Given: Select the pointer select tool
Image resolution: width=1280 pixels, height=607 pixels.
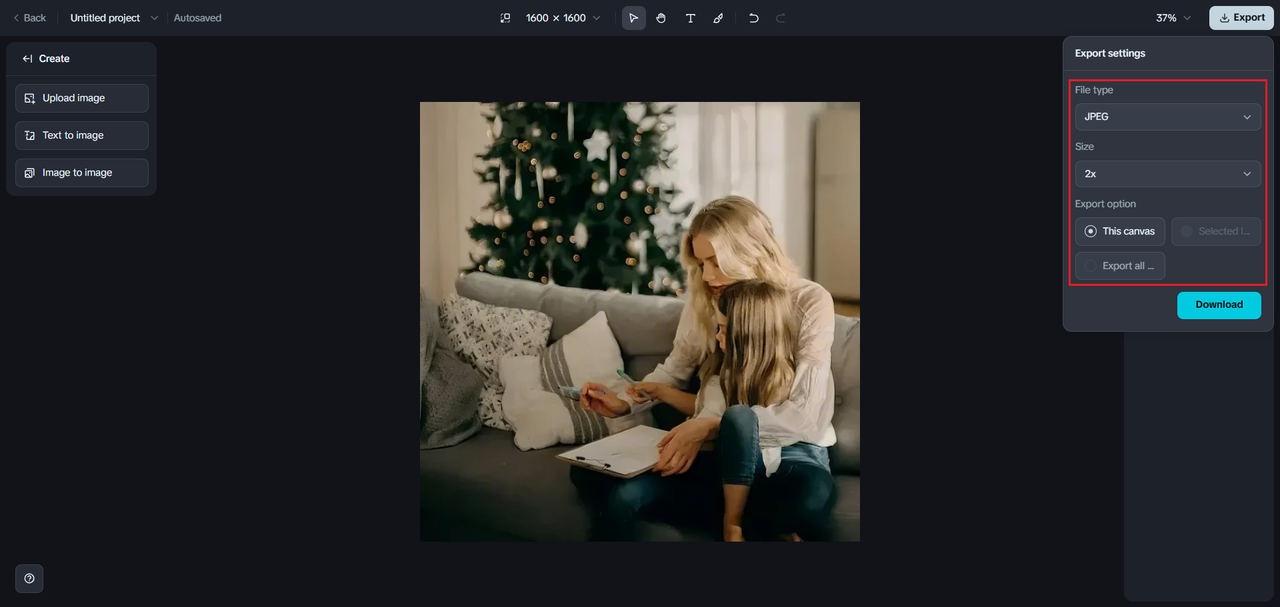Looking at the screenshot, I should (x=634, y=18).
